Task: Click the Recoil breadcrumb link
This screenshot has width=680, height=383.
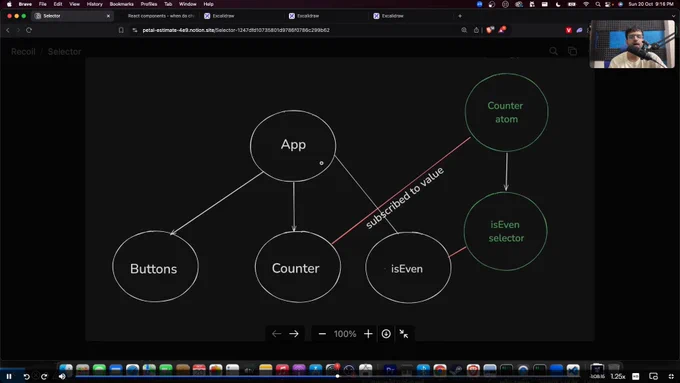Action: coord(23,52)
